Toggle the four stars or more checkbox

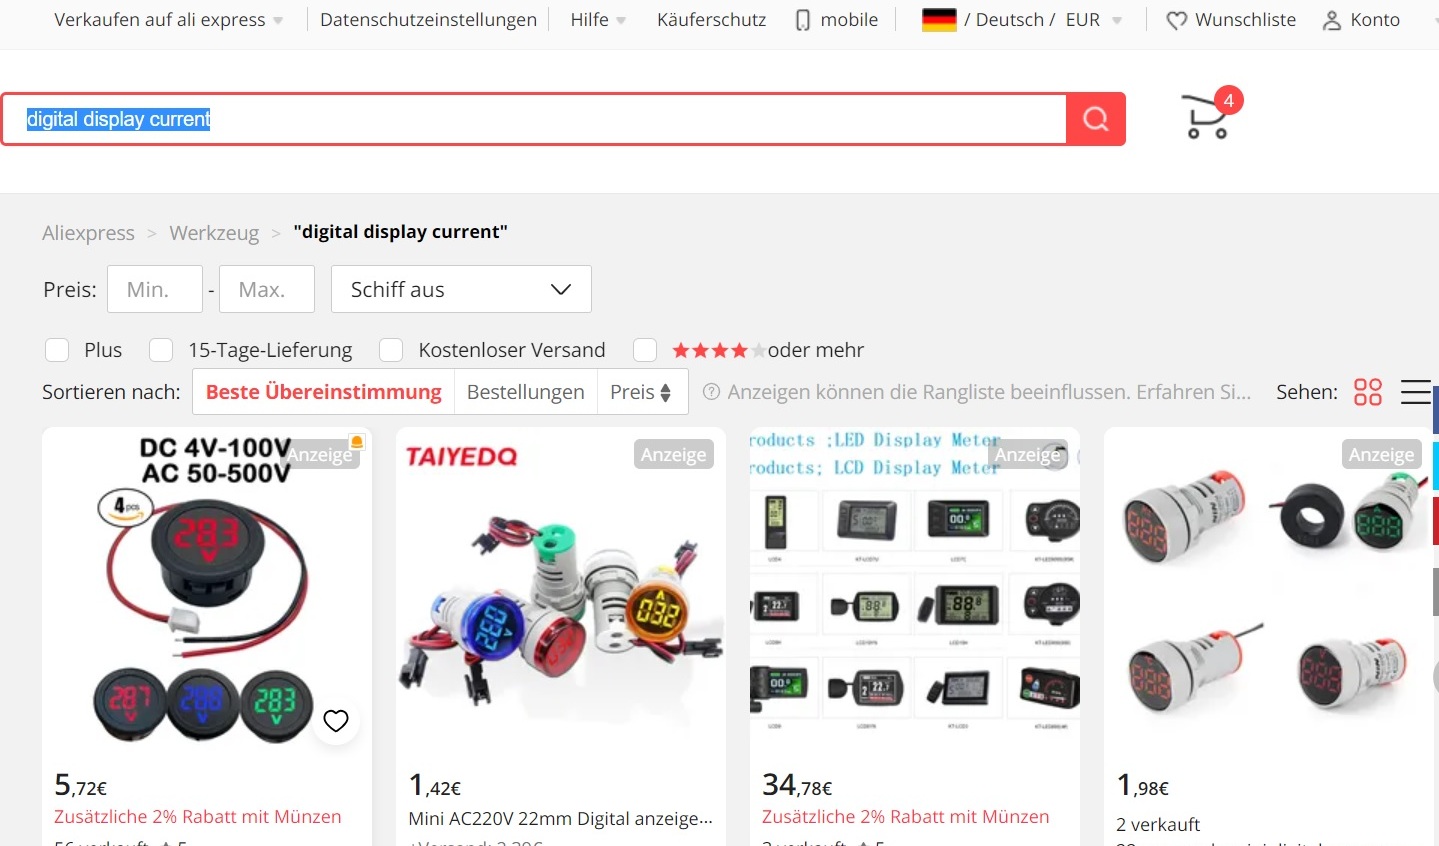pyautogui.click(x=645, y=350)
